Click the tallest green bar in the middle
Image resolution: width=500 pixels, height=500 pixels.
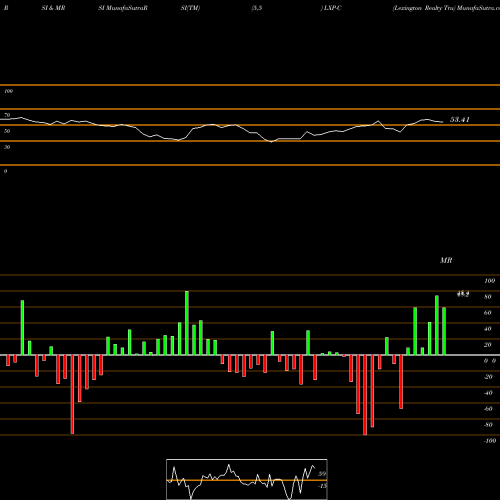point(187,323)
